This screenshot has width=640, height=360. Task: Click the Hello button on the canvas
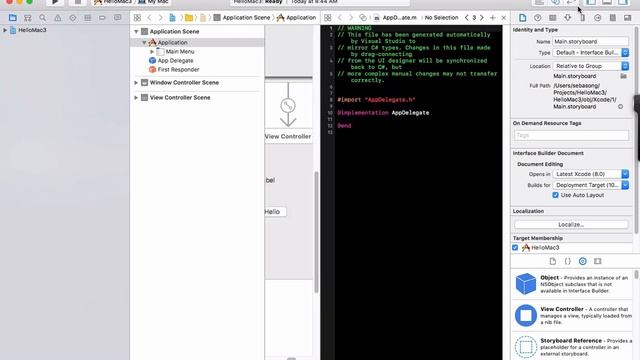click(275, 211)
